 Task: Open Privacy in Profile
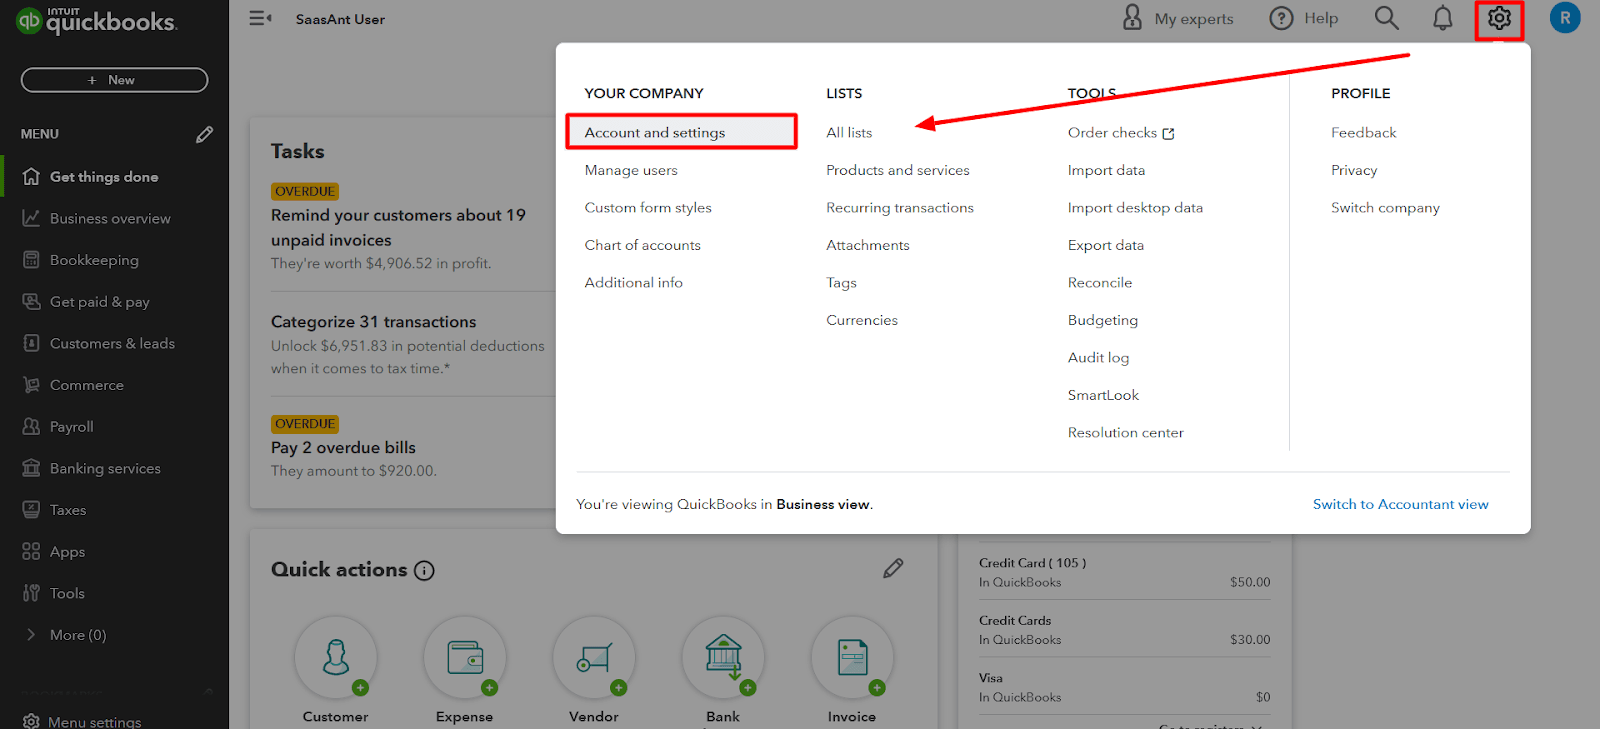[1354, 170]
